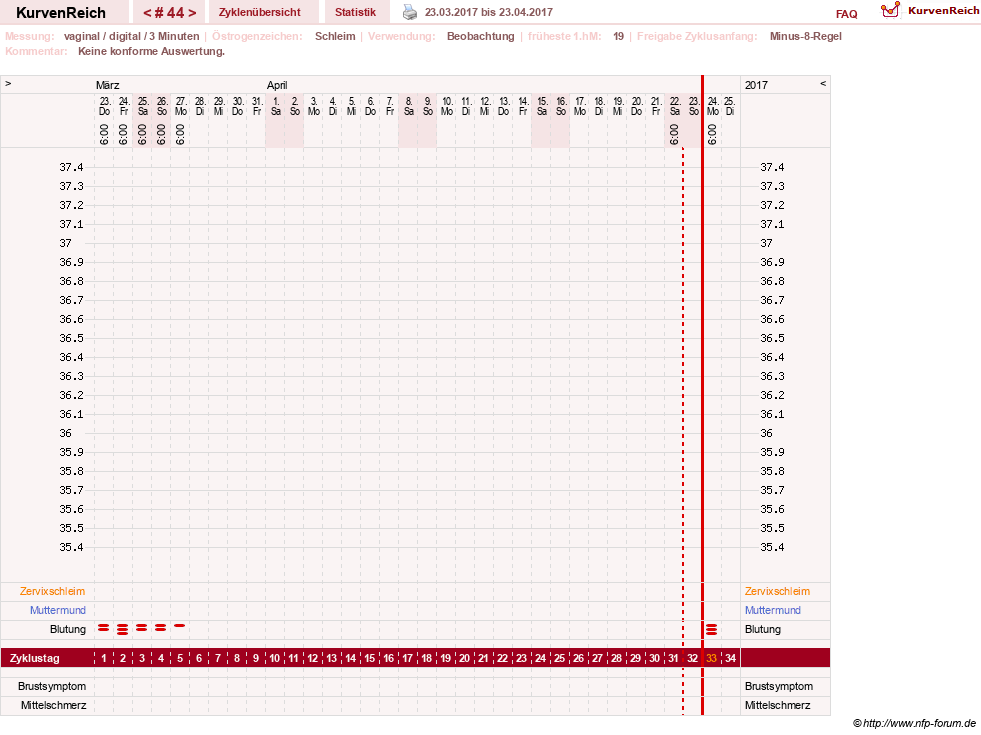
Task: Click the bleeding marker on cycle day 4
Action: [161, 627]
